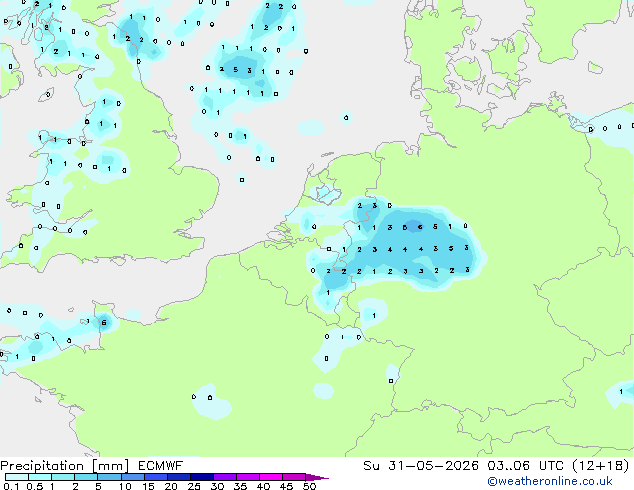Click the 30 legend scale label

point(217,486)
